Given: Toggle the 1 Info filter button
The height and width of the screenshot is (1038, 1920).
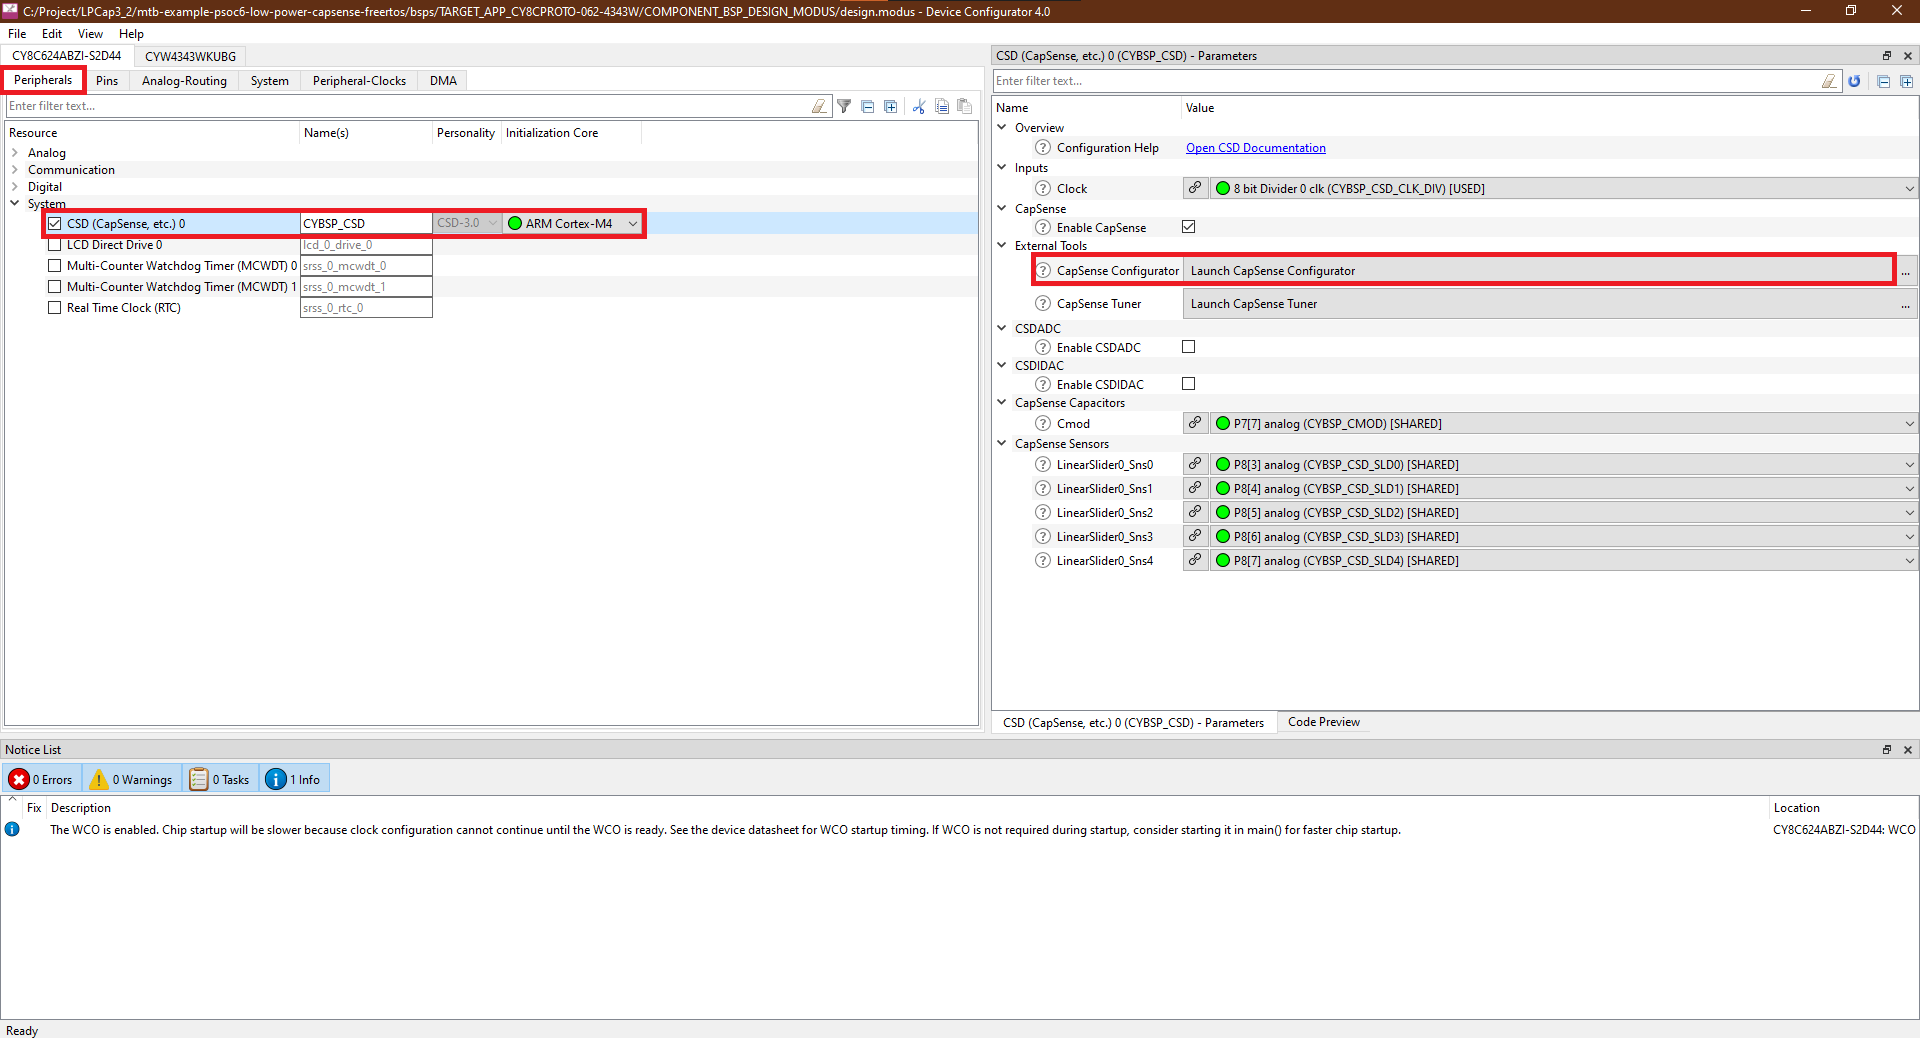Looking at the screenshot, I should click(x=294, y=779).
